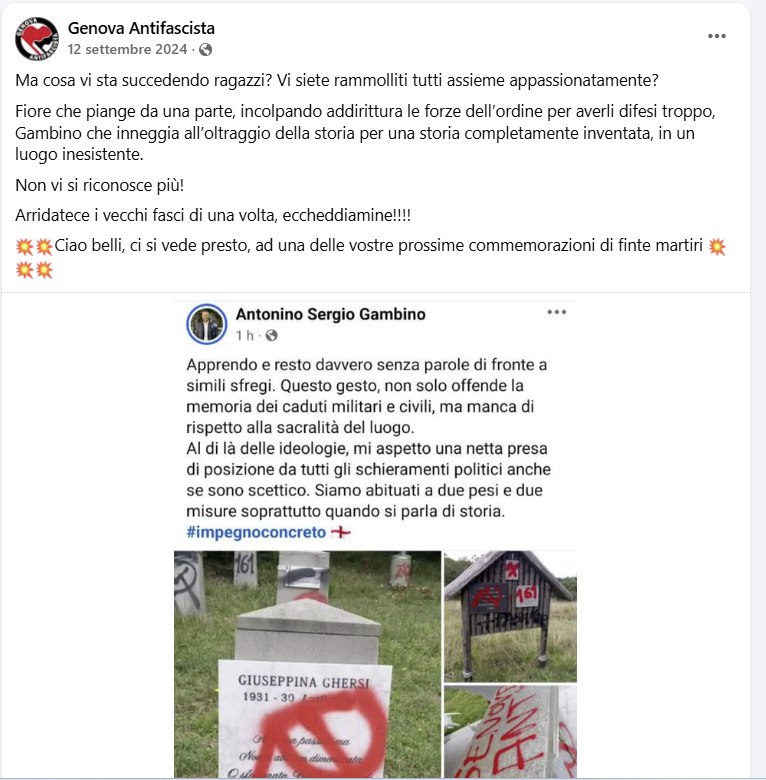Open the three-dot menu on Gambino's embedded post

[x=557, y=312]
